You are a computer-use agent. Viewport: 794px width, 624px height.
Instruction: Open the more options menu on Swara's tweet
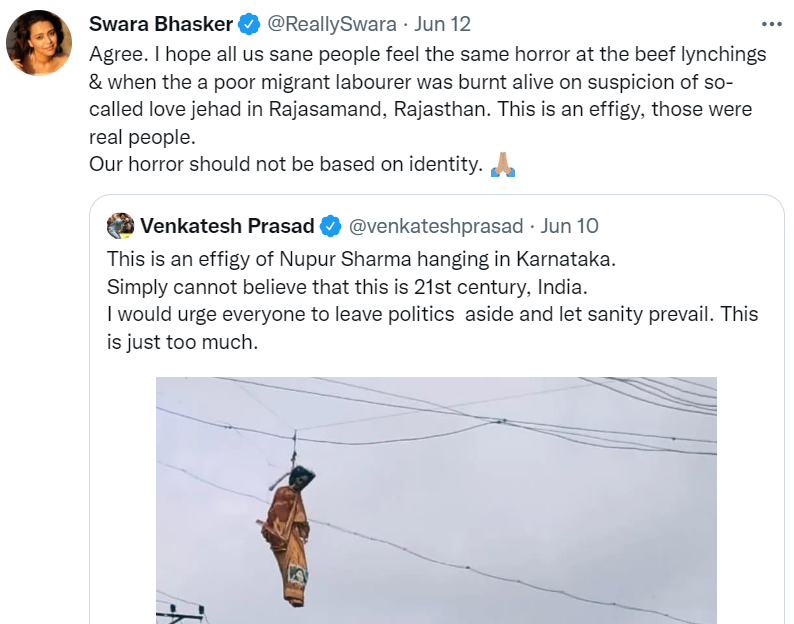point(771,23)
